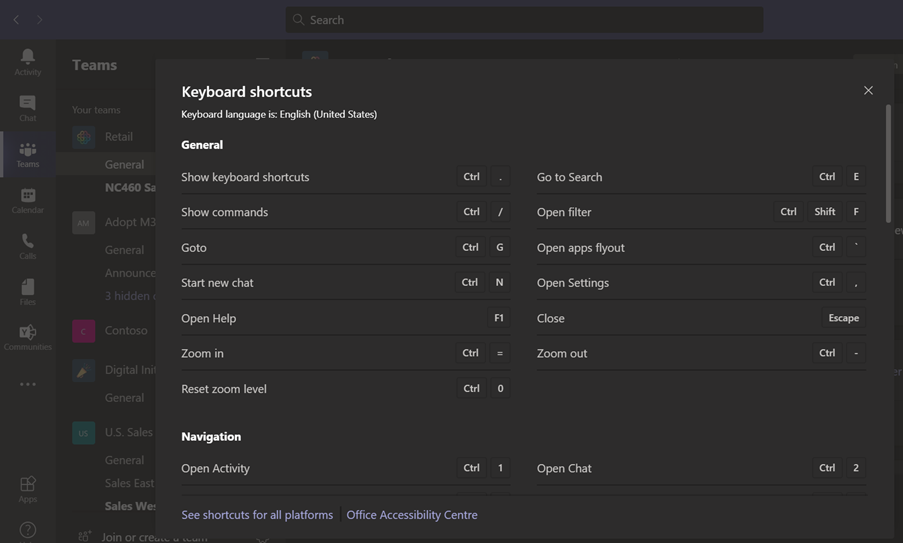The image size is (903, 543).
Task: Open Office Accessibility Centre link
Action: (412, 515)
